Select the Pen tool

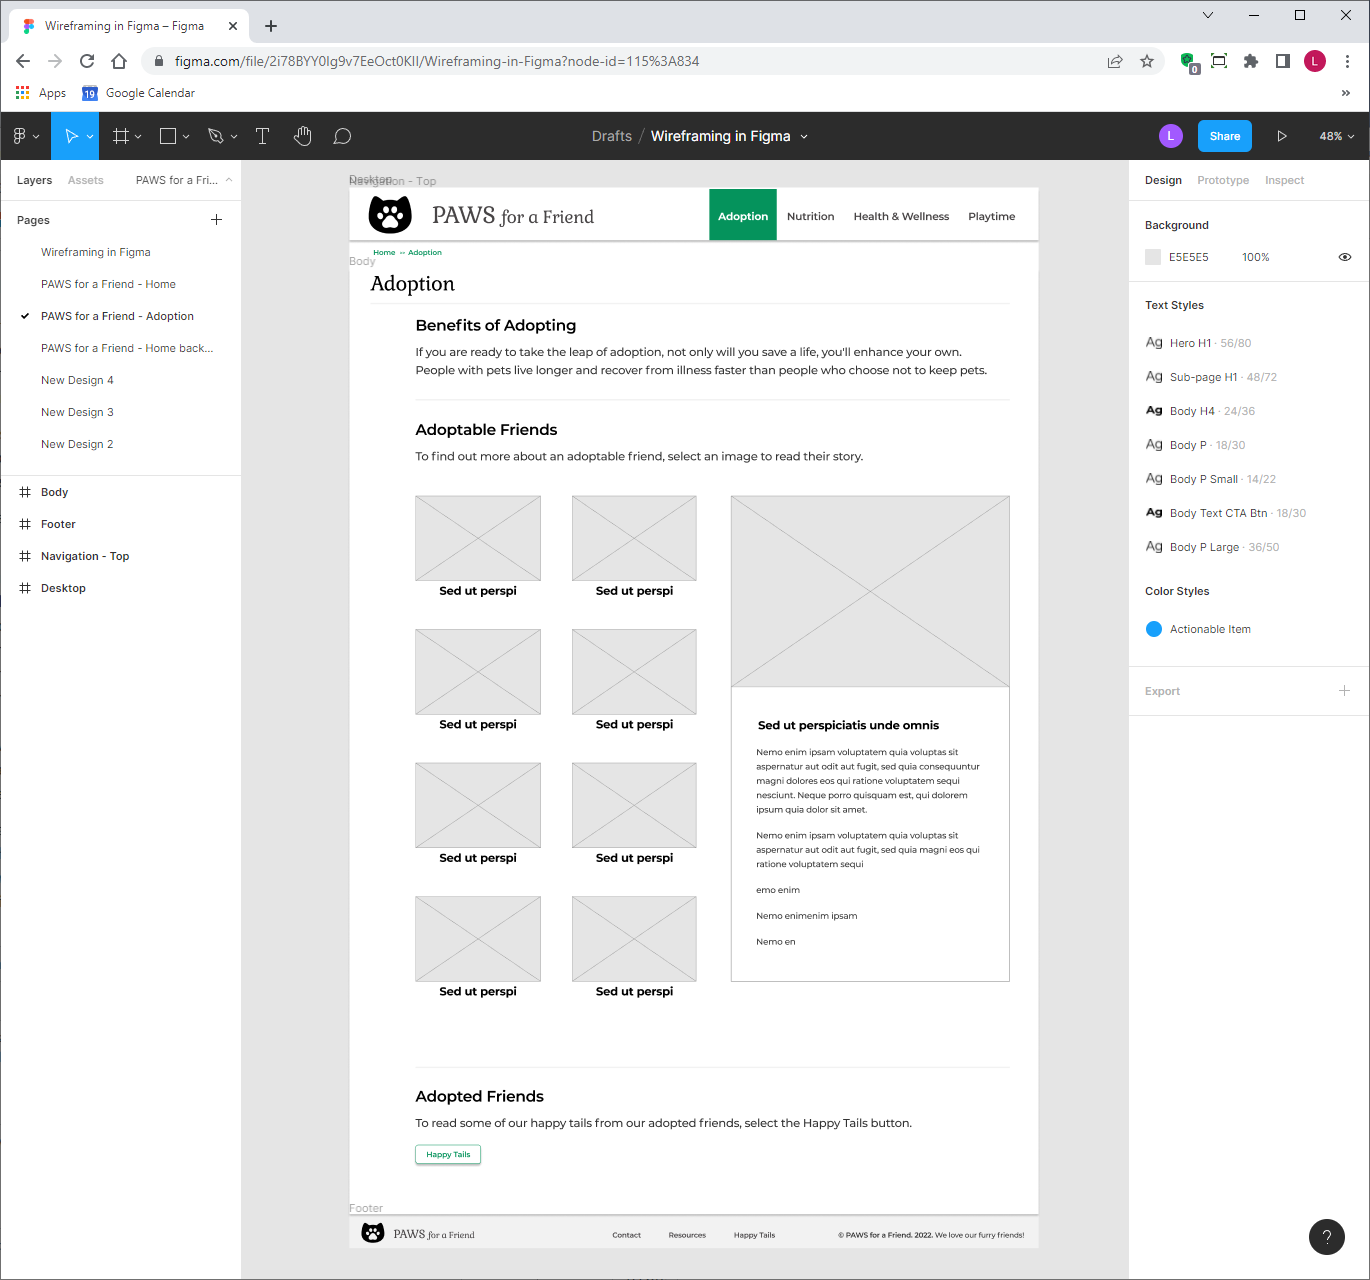[215, 135]
